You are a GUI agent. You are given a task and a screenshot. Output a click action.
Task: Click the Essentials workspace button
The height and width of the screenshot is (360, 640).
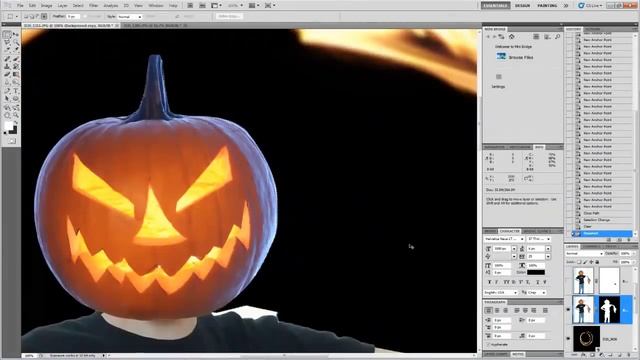pyautogui.click(x=496, y=6)
